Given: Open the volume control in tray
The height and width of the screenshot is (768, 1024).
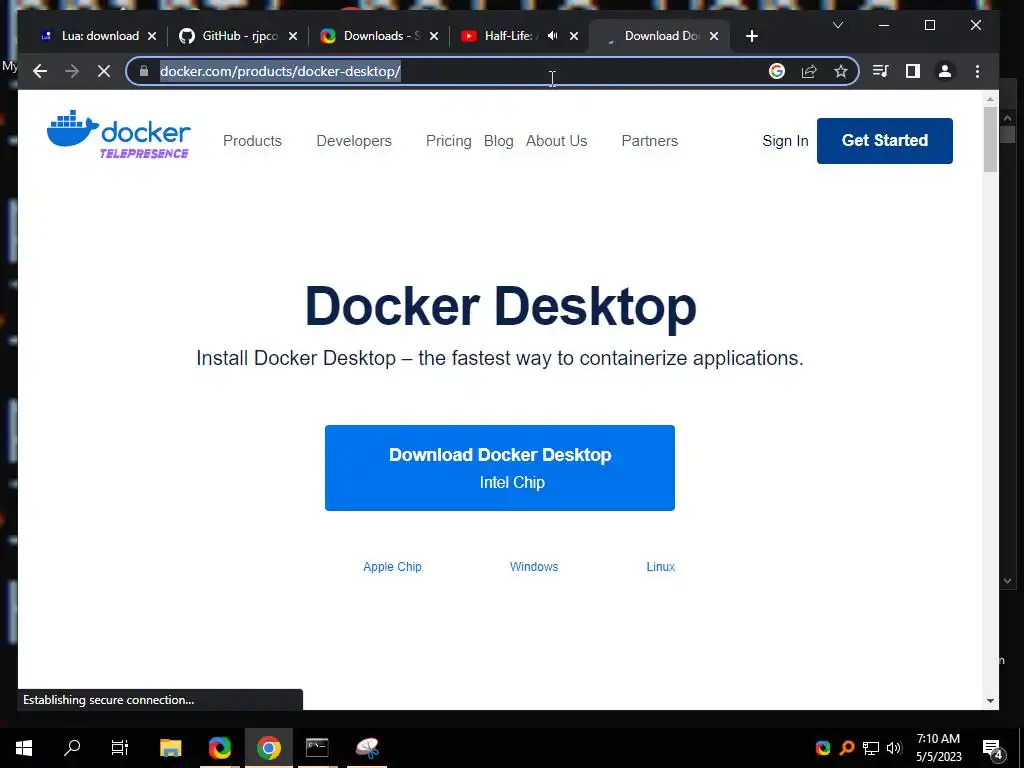Looking at the screenshot, I should pos(894,748).
